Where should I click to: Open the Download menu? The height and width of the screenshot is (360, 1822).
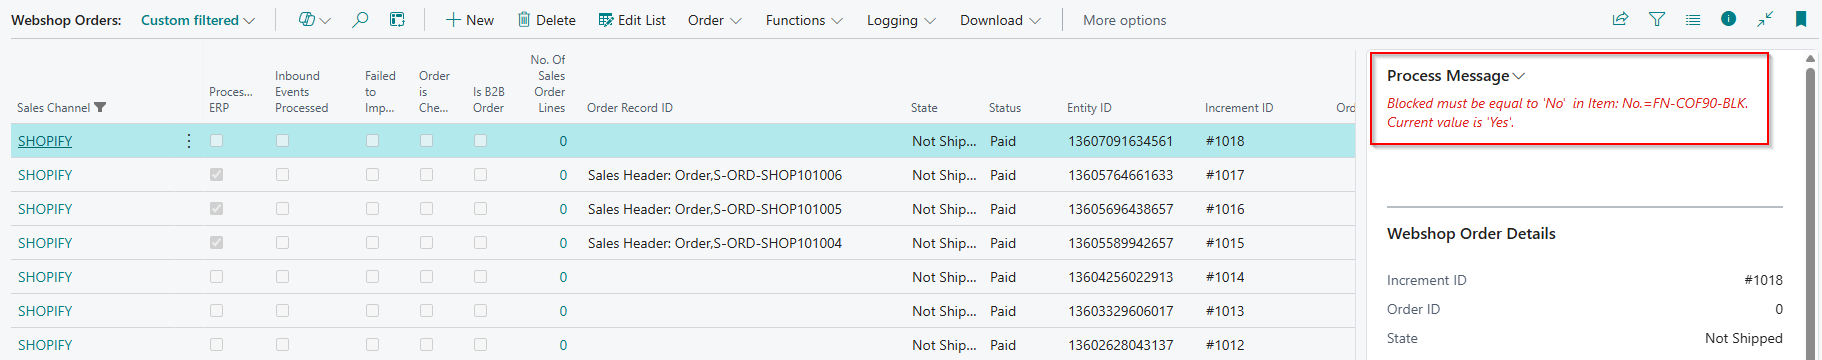[1000, 20]
